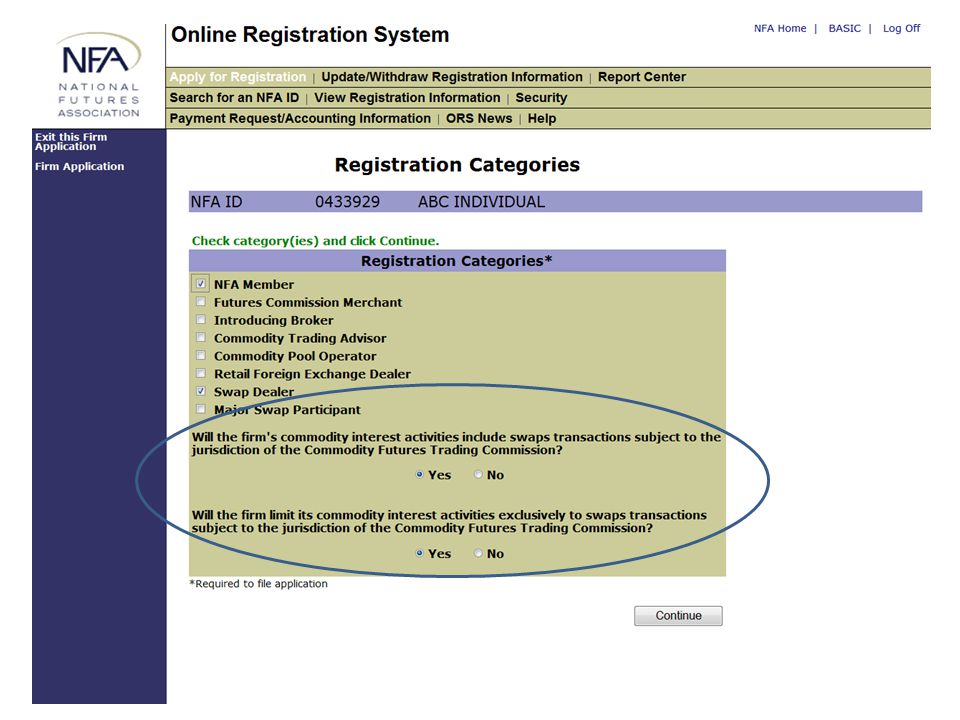Tick the Commodity Pool Operator box
The width and height of the screenshot is (960, 720).
(201, 355)
